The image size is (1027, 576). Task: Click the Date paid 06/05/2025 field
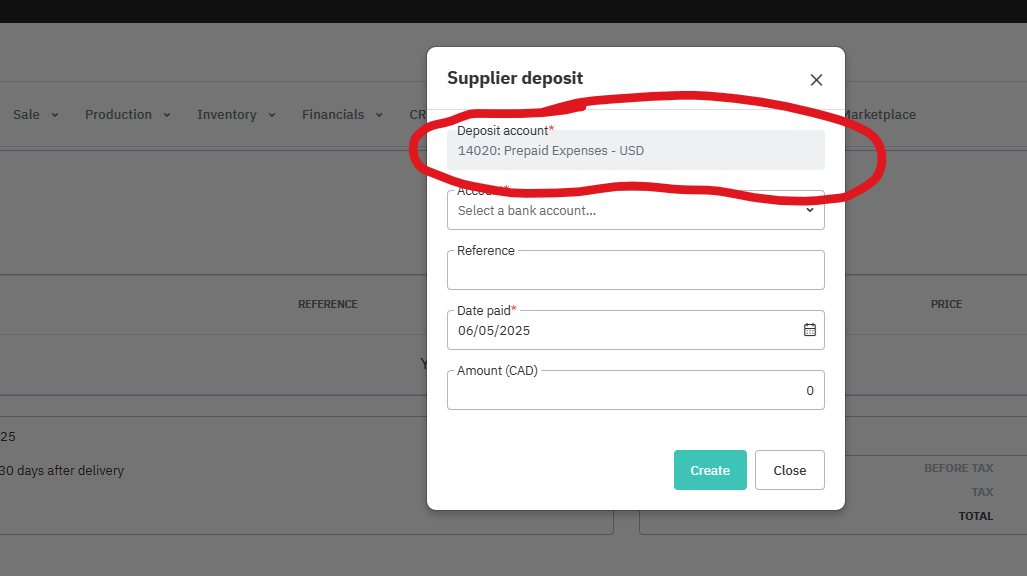(x=620, y=330)
